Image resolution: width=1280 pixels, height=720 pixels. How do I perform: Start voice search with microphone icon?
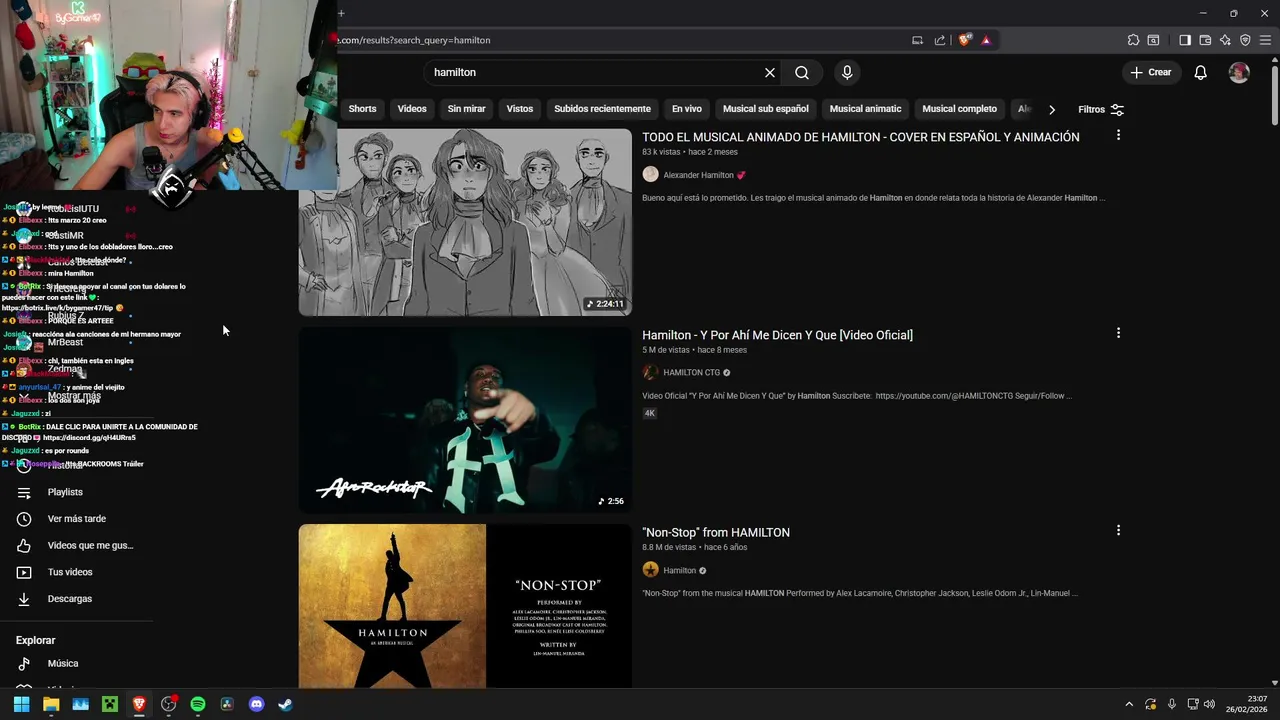click(x=847, y=73)
